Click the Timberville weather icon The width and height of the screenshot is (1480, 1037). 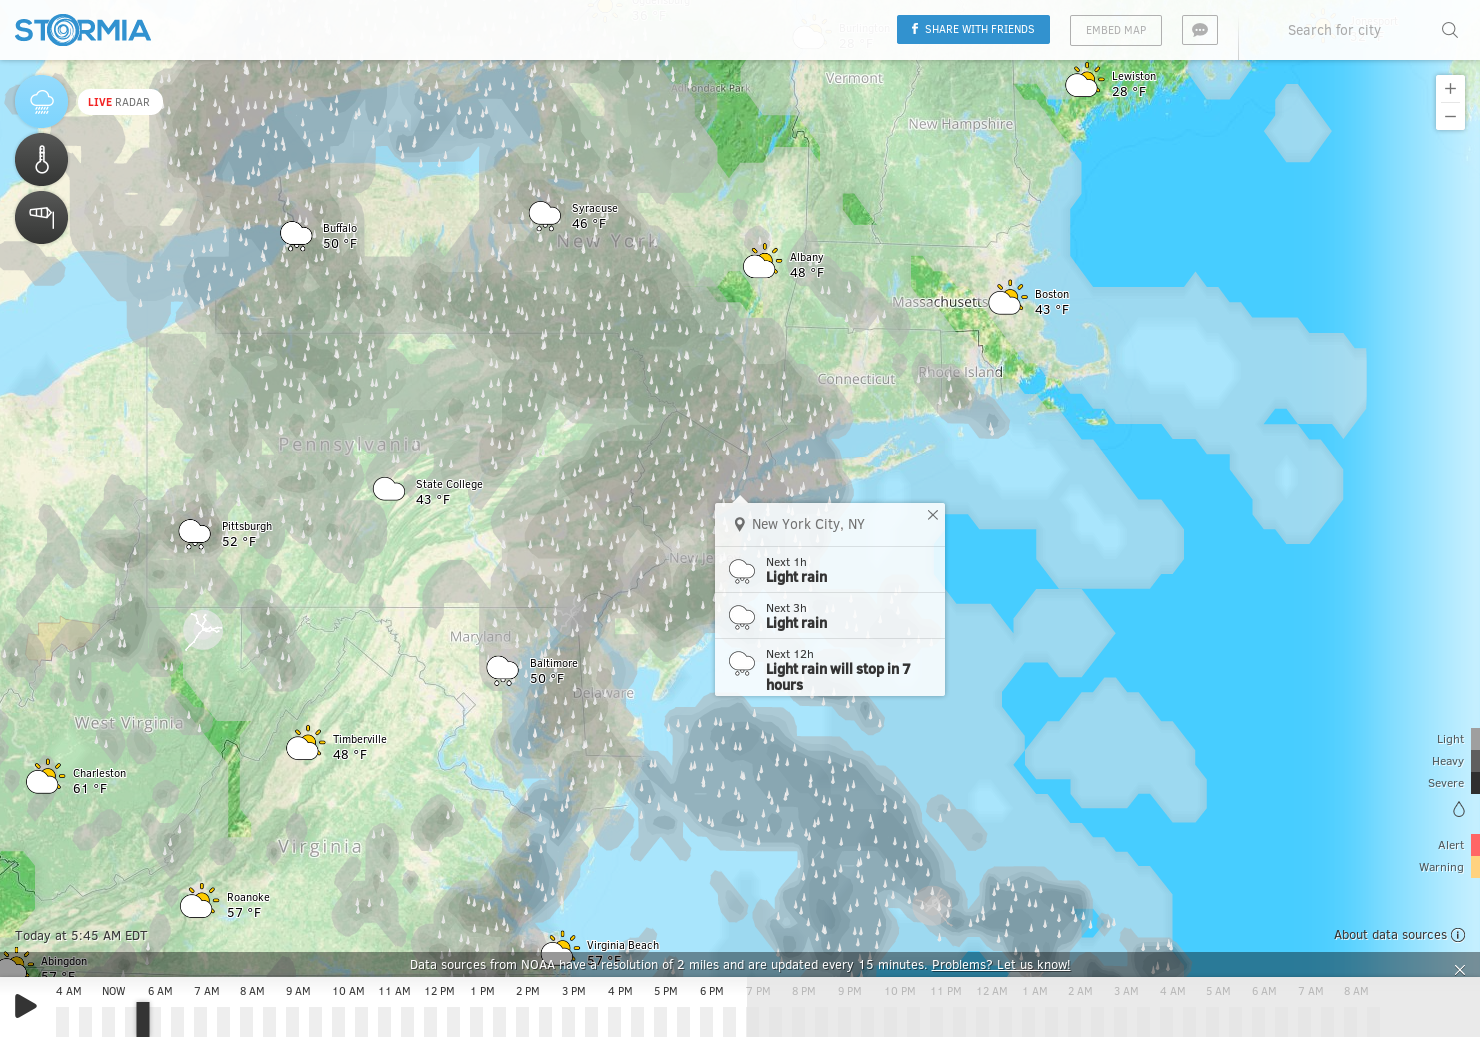pos(305,744)
